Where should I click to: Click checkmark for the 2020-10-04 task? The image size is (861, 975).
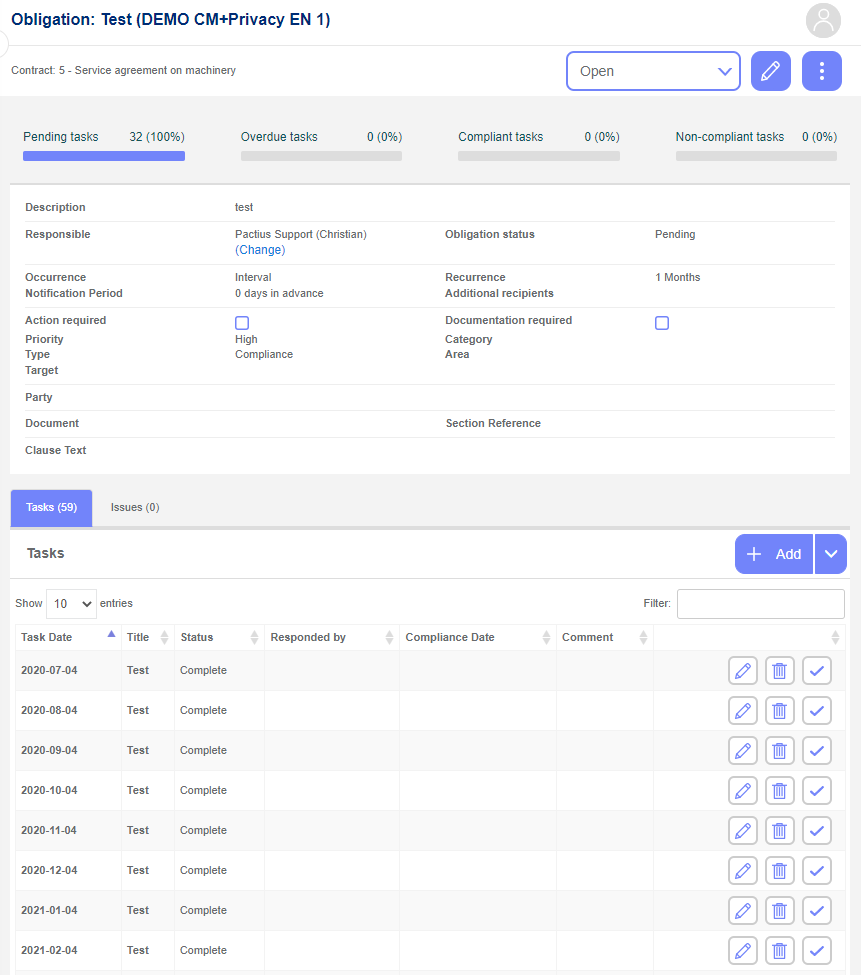(817, 790)
